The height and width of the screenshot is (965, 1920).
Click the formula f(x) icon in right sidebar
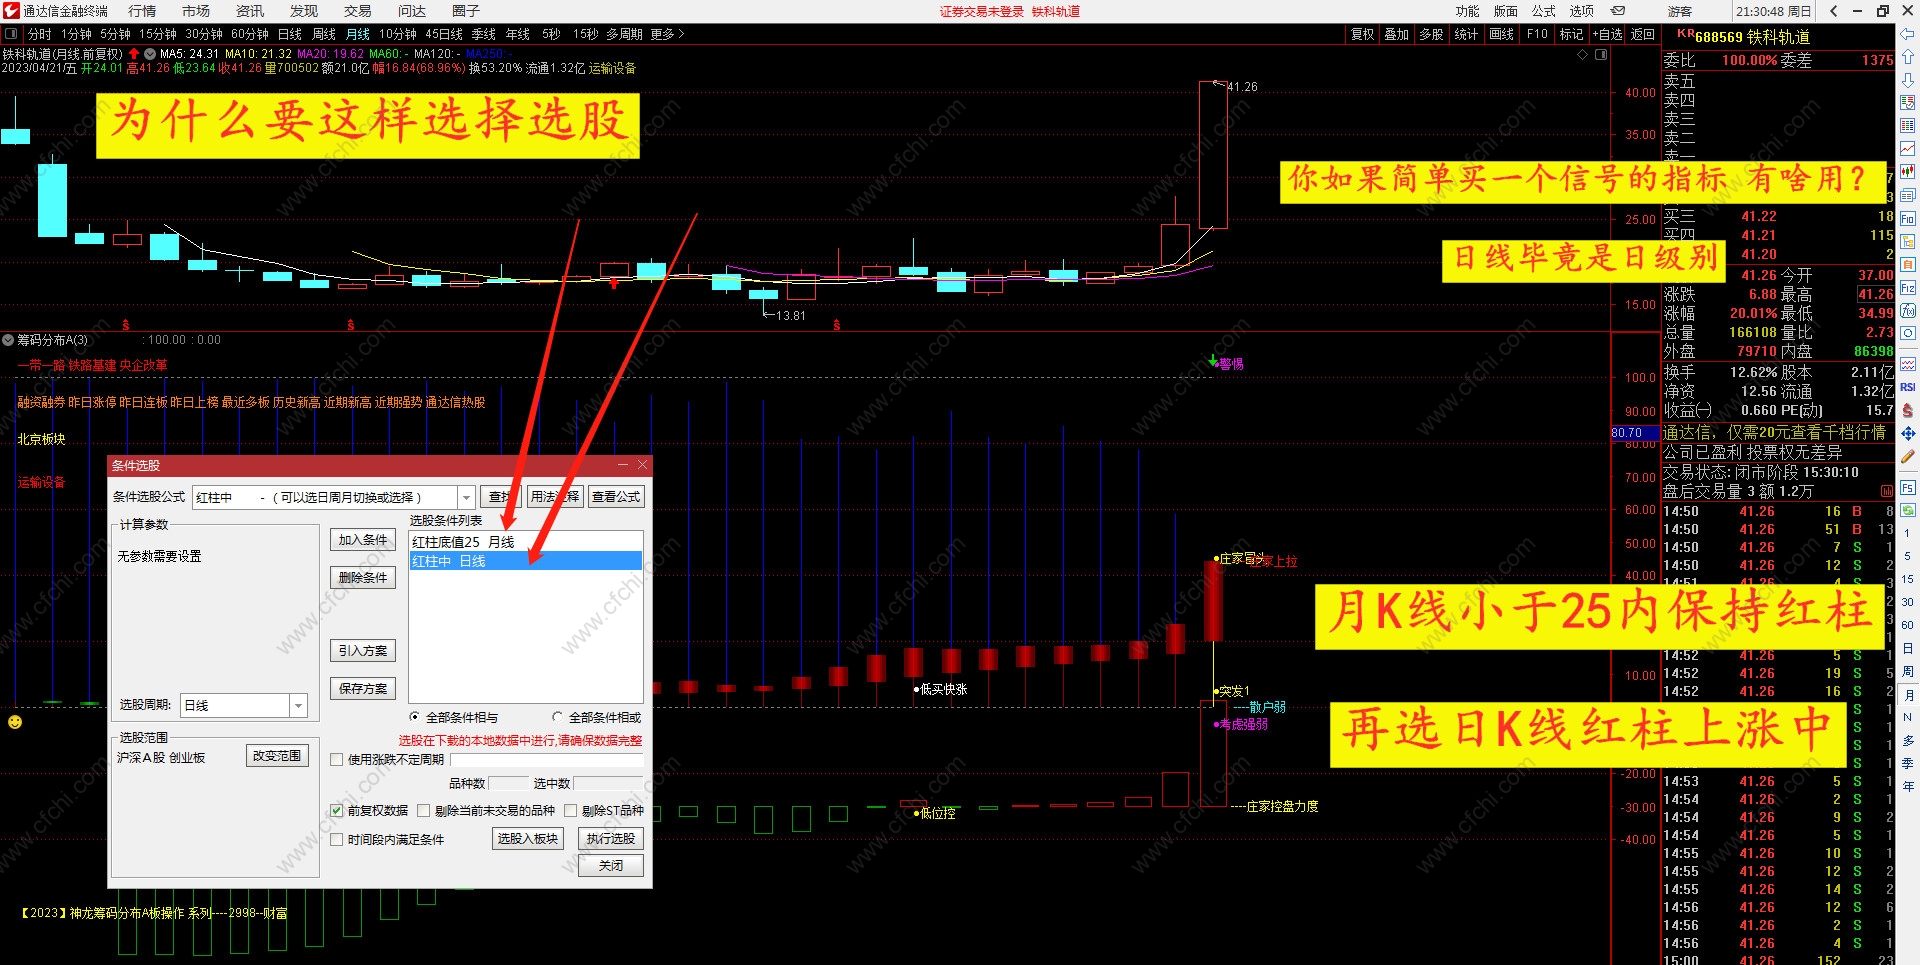[1908, 311]
